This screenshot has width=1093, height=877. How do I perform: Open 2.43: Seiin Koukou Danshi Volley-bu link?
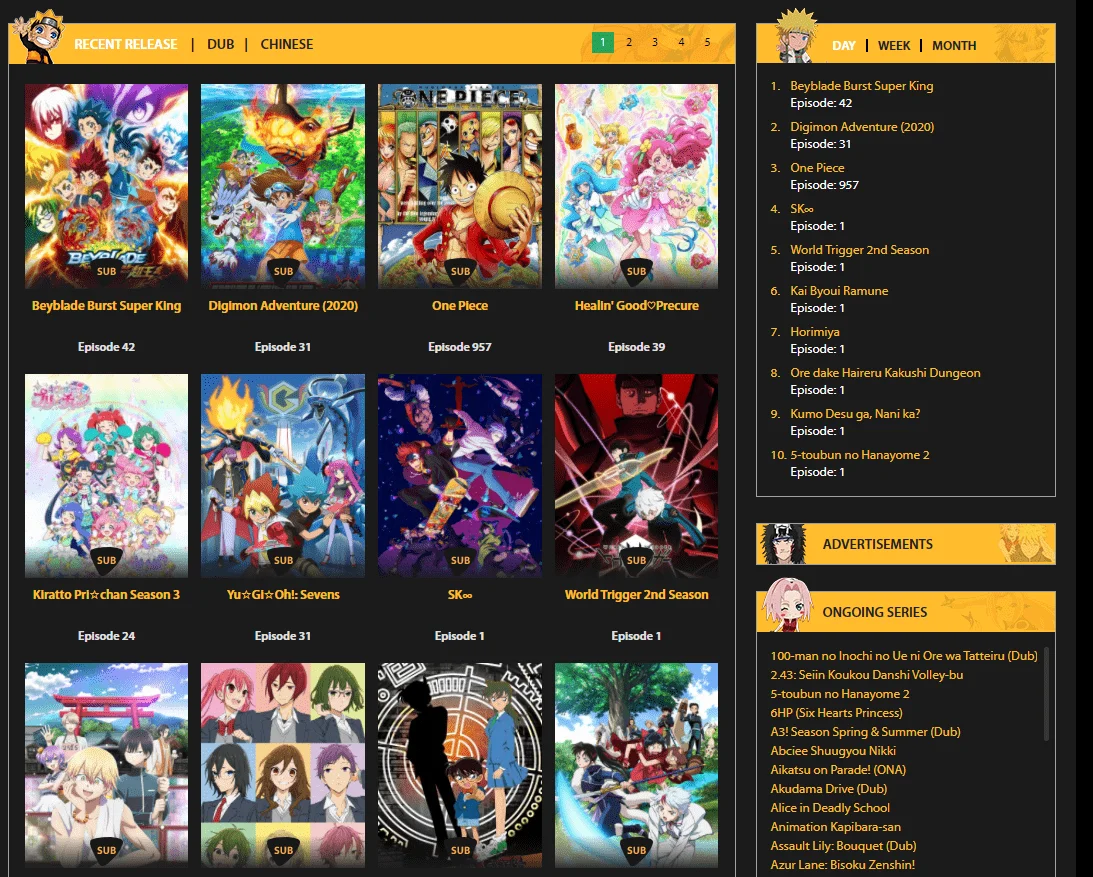(x=867, y=675)
